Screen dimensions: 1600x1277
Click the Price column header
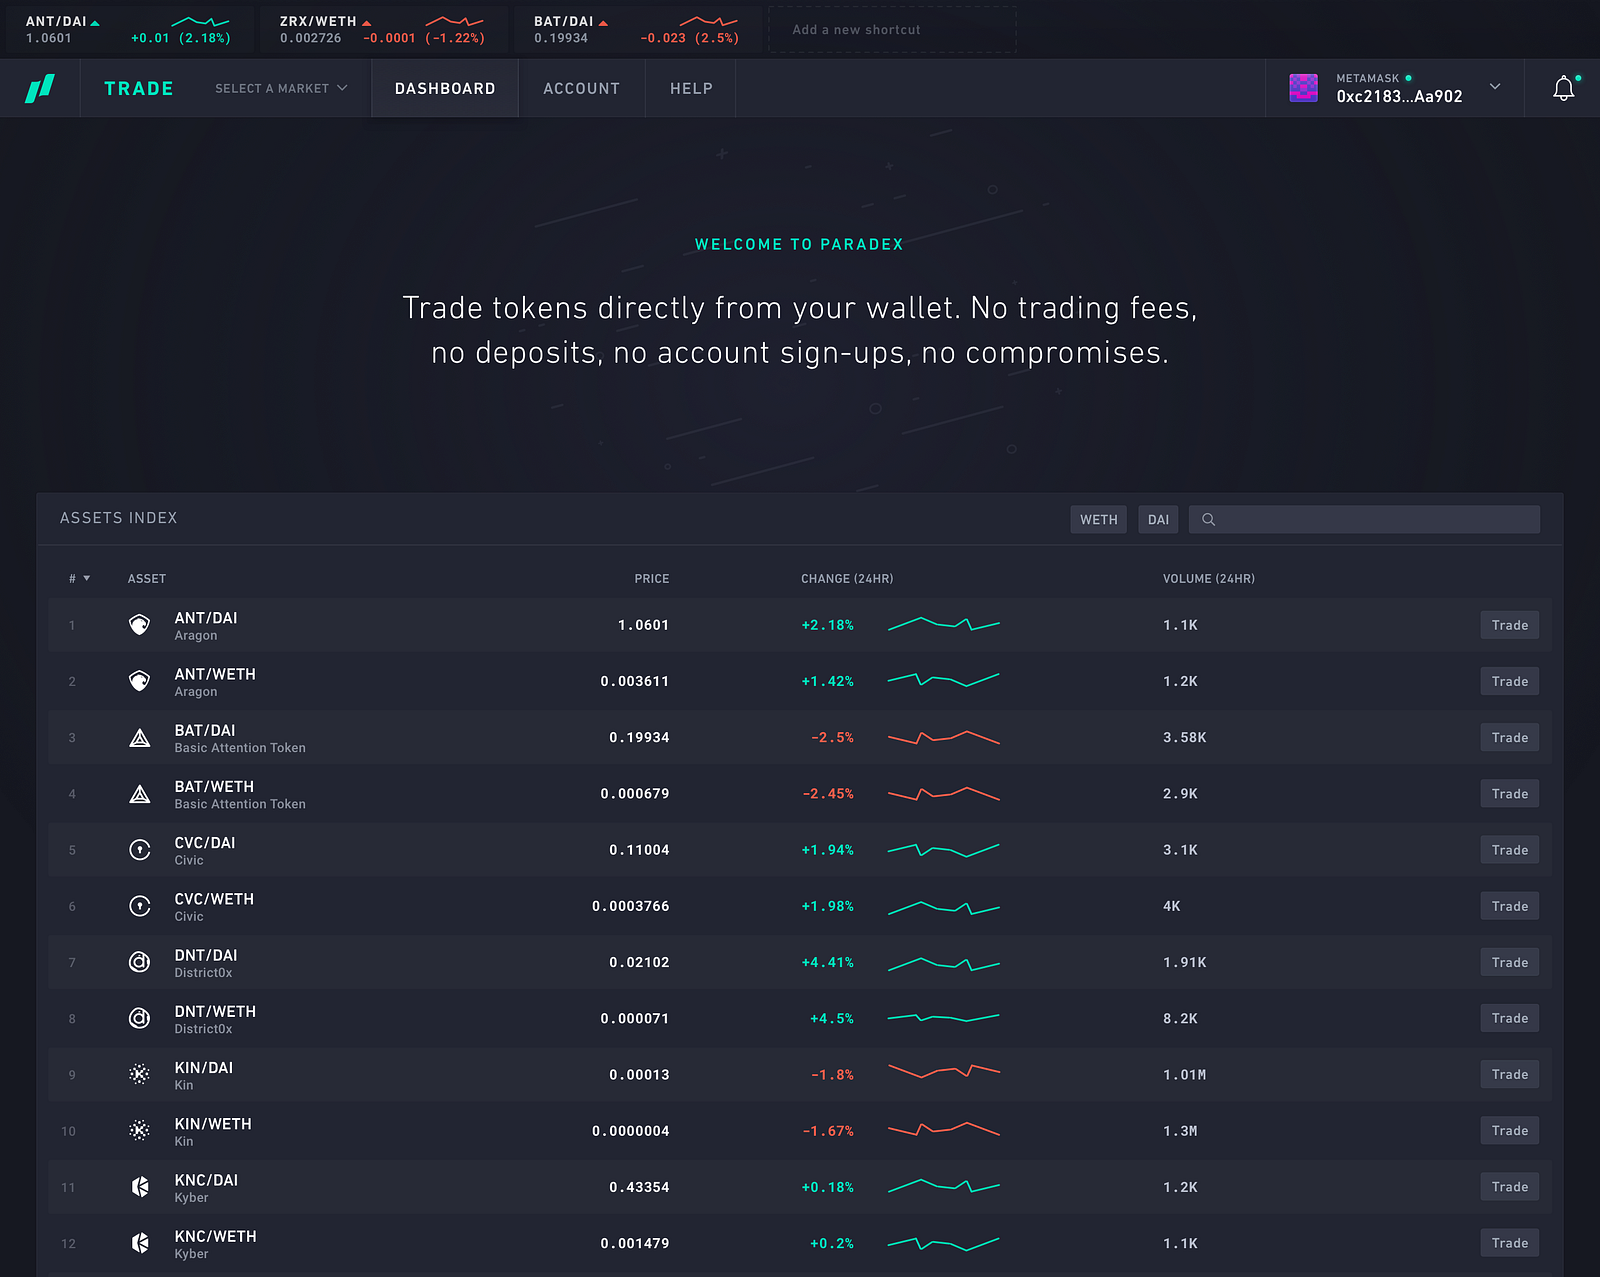(x=652, y=579)
